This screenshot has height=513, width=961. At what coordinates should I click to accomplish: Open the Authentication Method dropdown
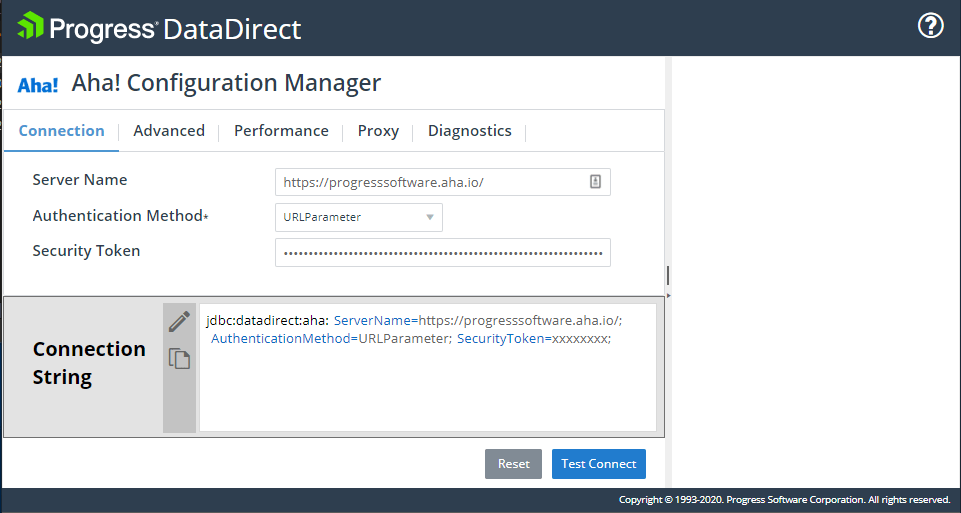(358, 217)
